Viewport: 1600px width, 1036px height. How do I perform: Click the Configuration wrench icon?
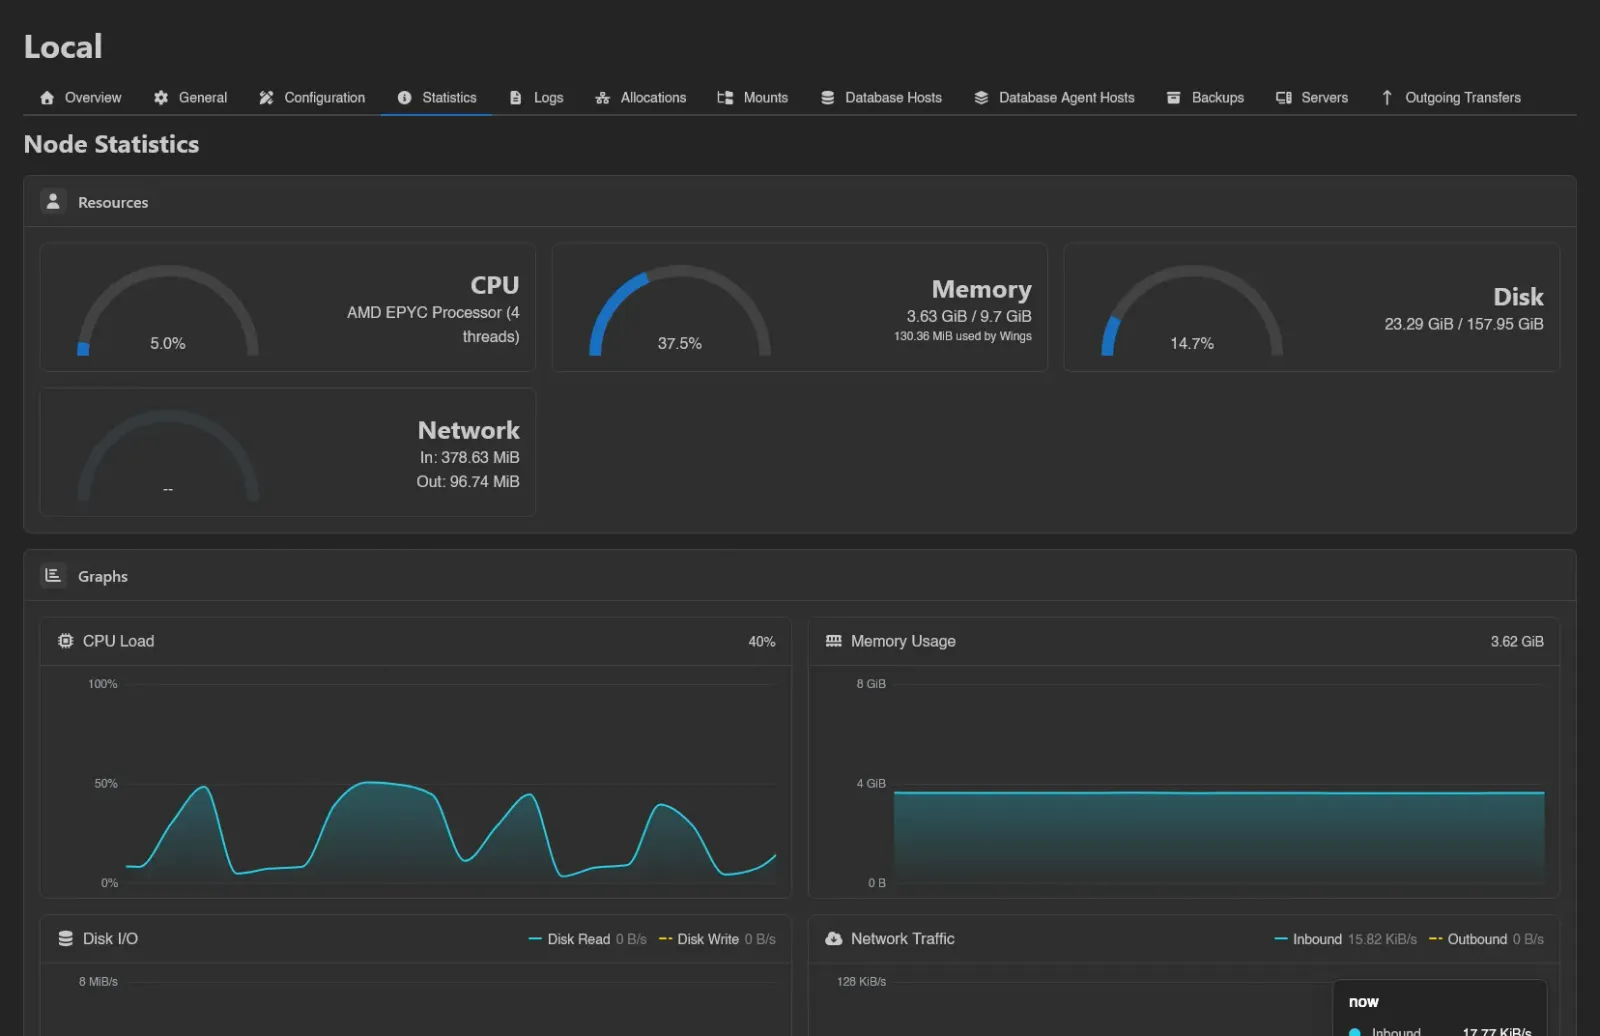[x=266, y=98]
